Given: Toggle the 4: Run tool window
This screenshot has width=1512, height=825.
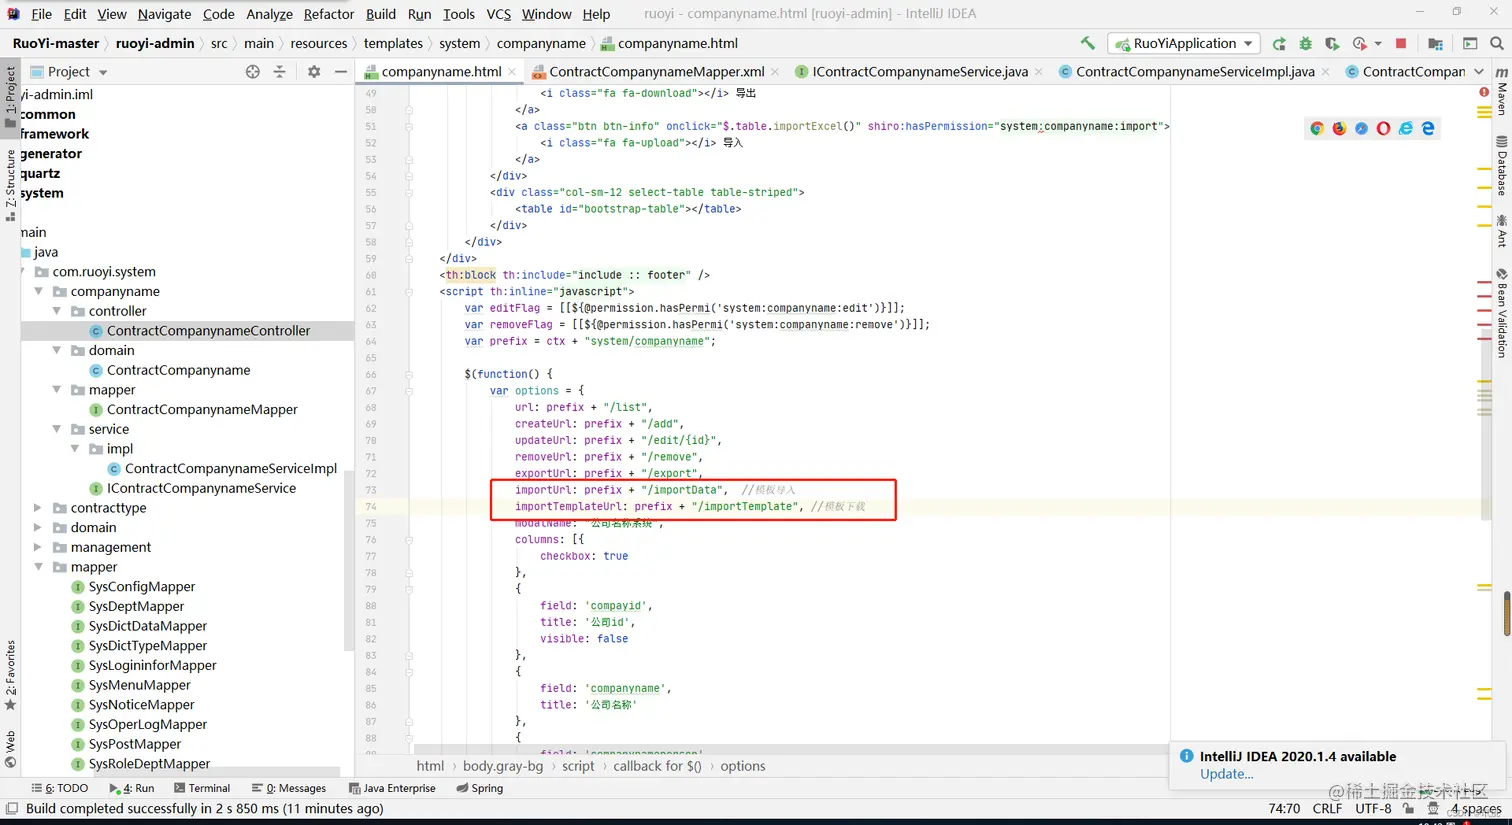Looking at the screenshot, I should click(132, 788).
